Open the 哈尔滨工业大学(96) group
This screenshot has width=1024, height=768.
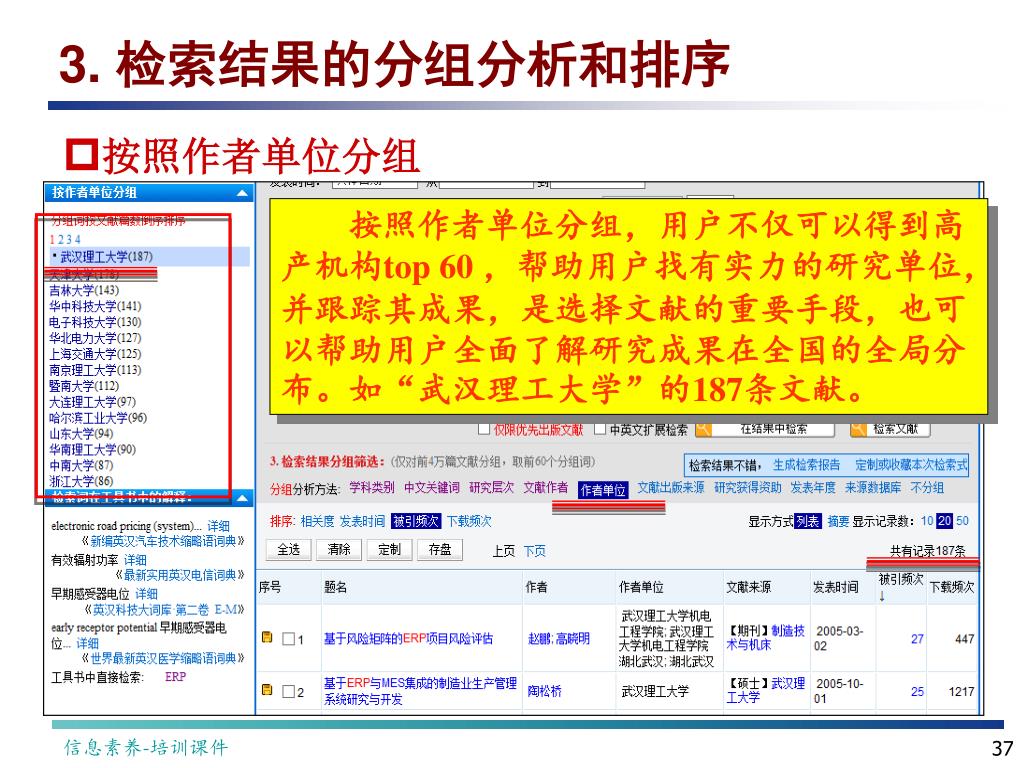pos(98,418)
